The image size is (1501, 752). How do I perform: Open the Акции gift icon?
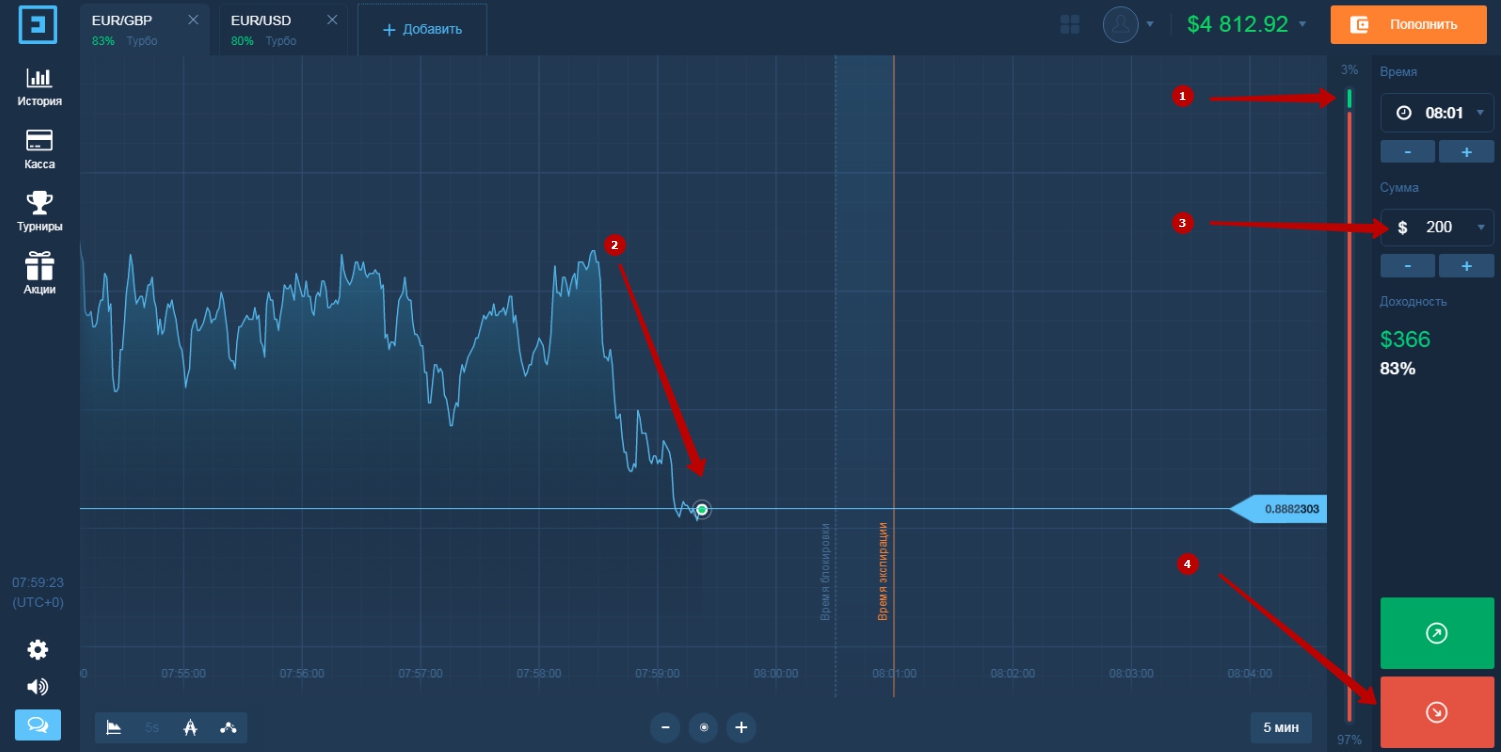(x=39, y=265)
